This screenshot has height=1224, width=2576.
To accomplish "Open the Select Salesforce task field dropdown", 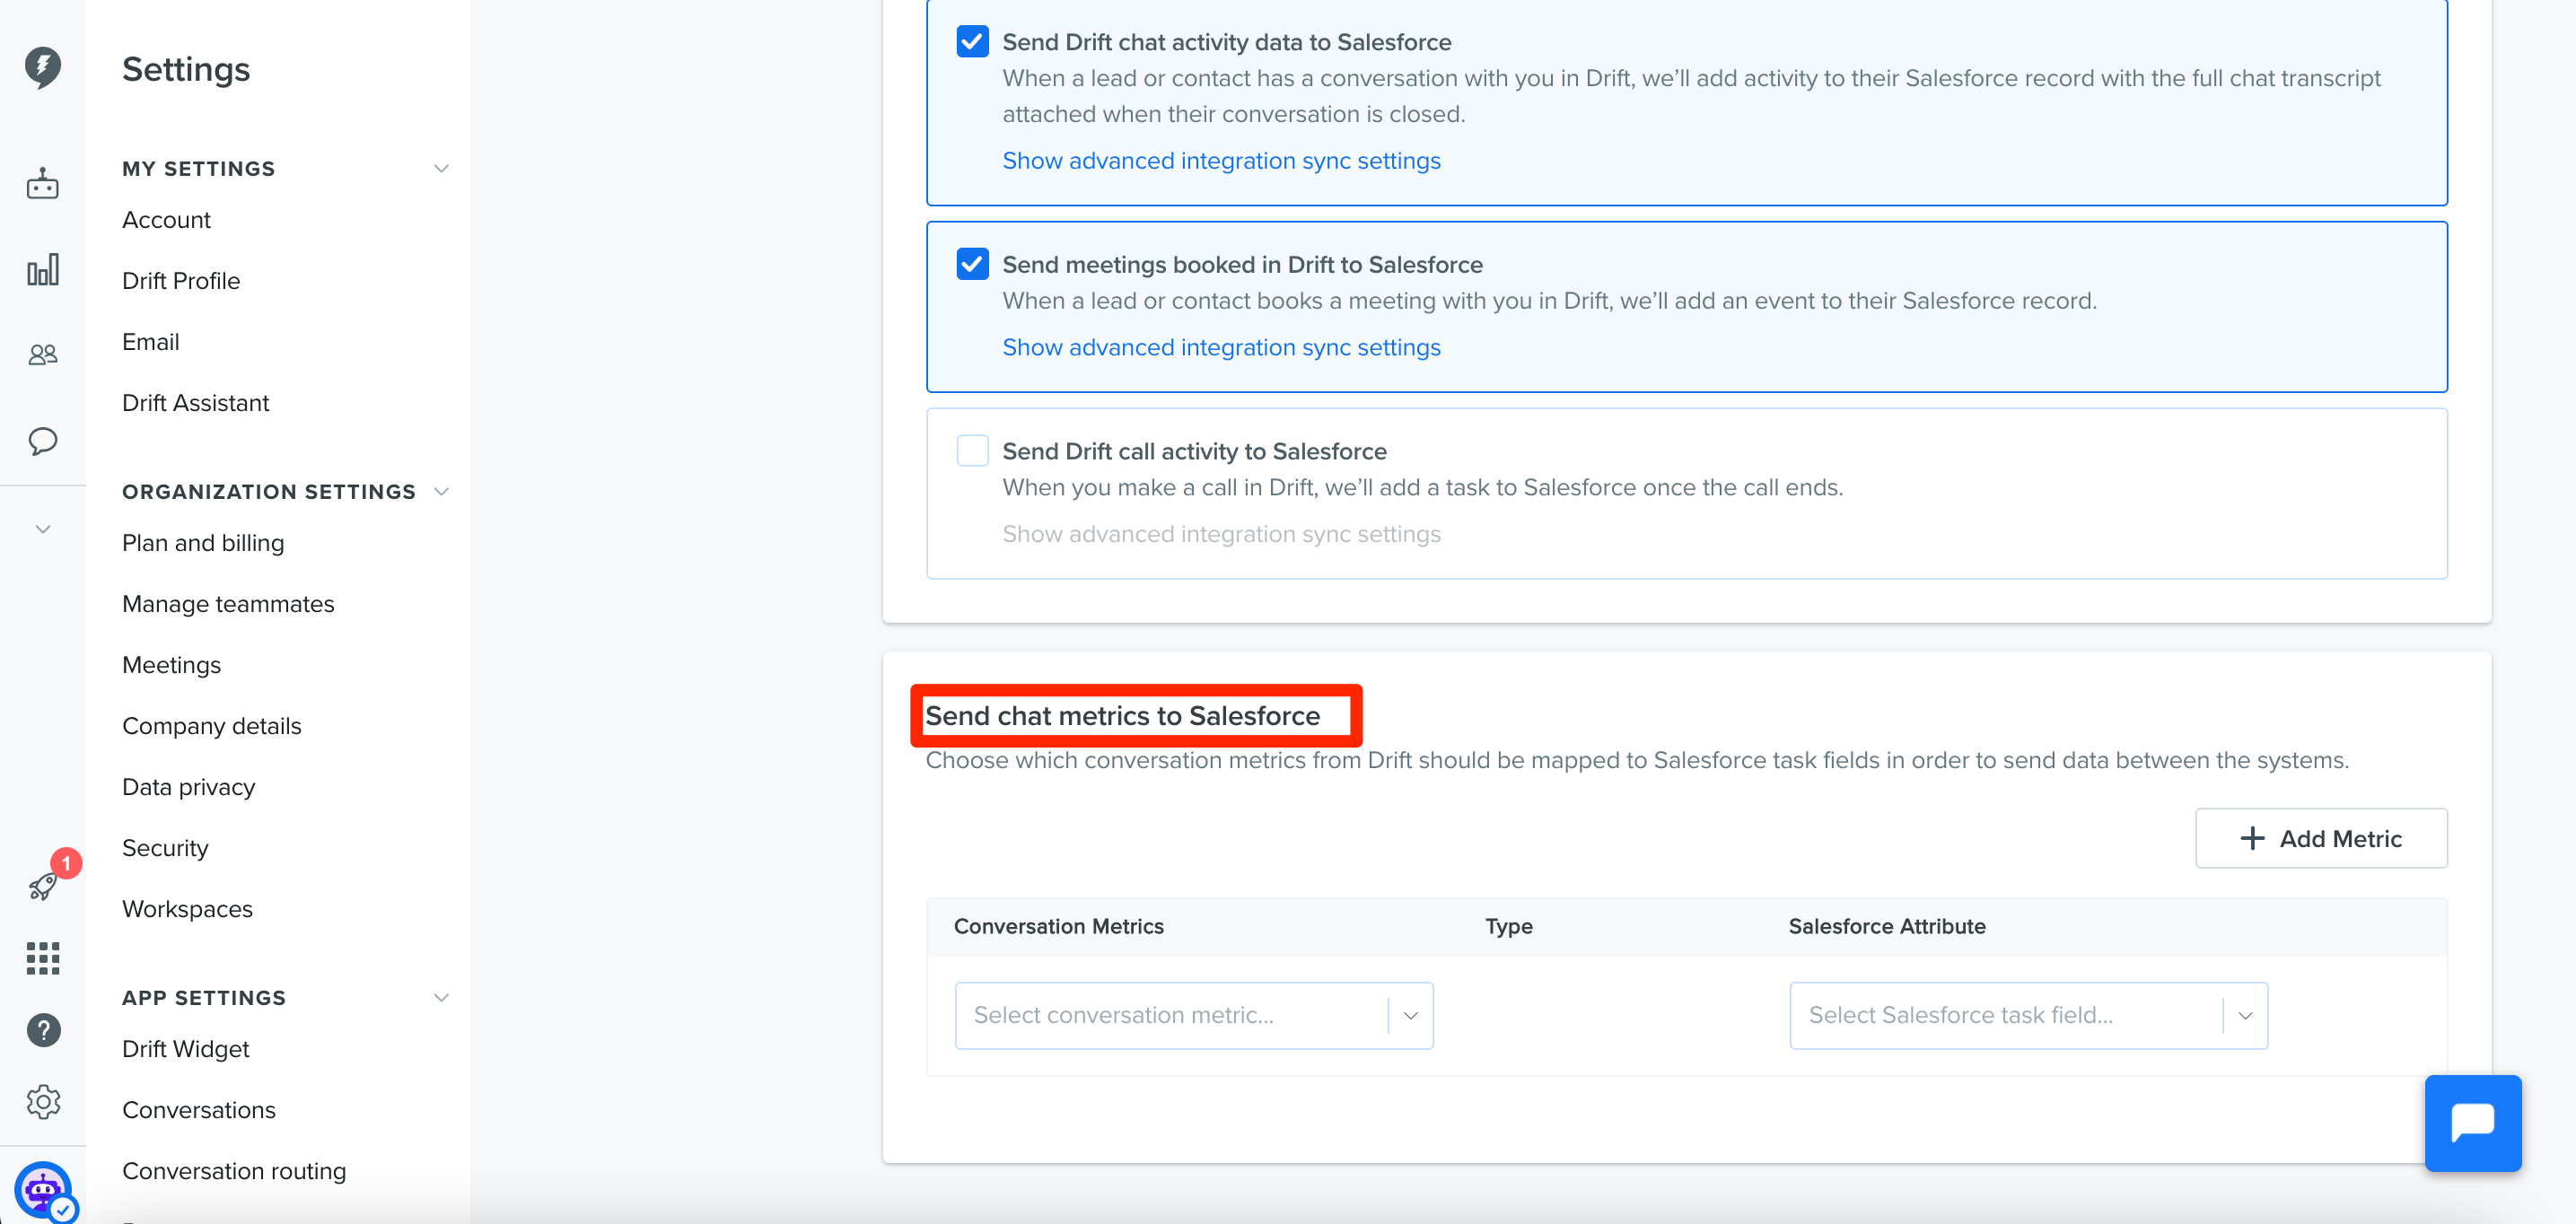I will pyautogui.click(x=2028, y=1015).
